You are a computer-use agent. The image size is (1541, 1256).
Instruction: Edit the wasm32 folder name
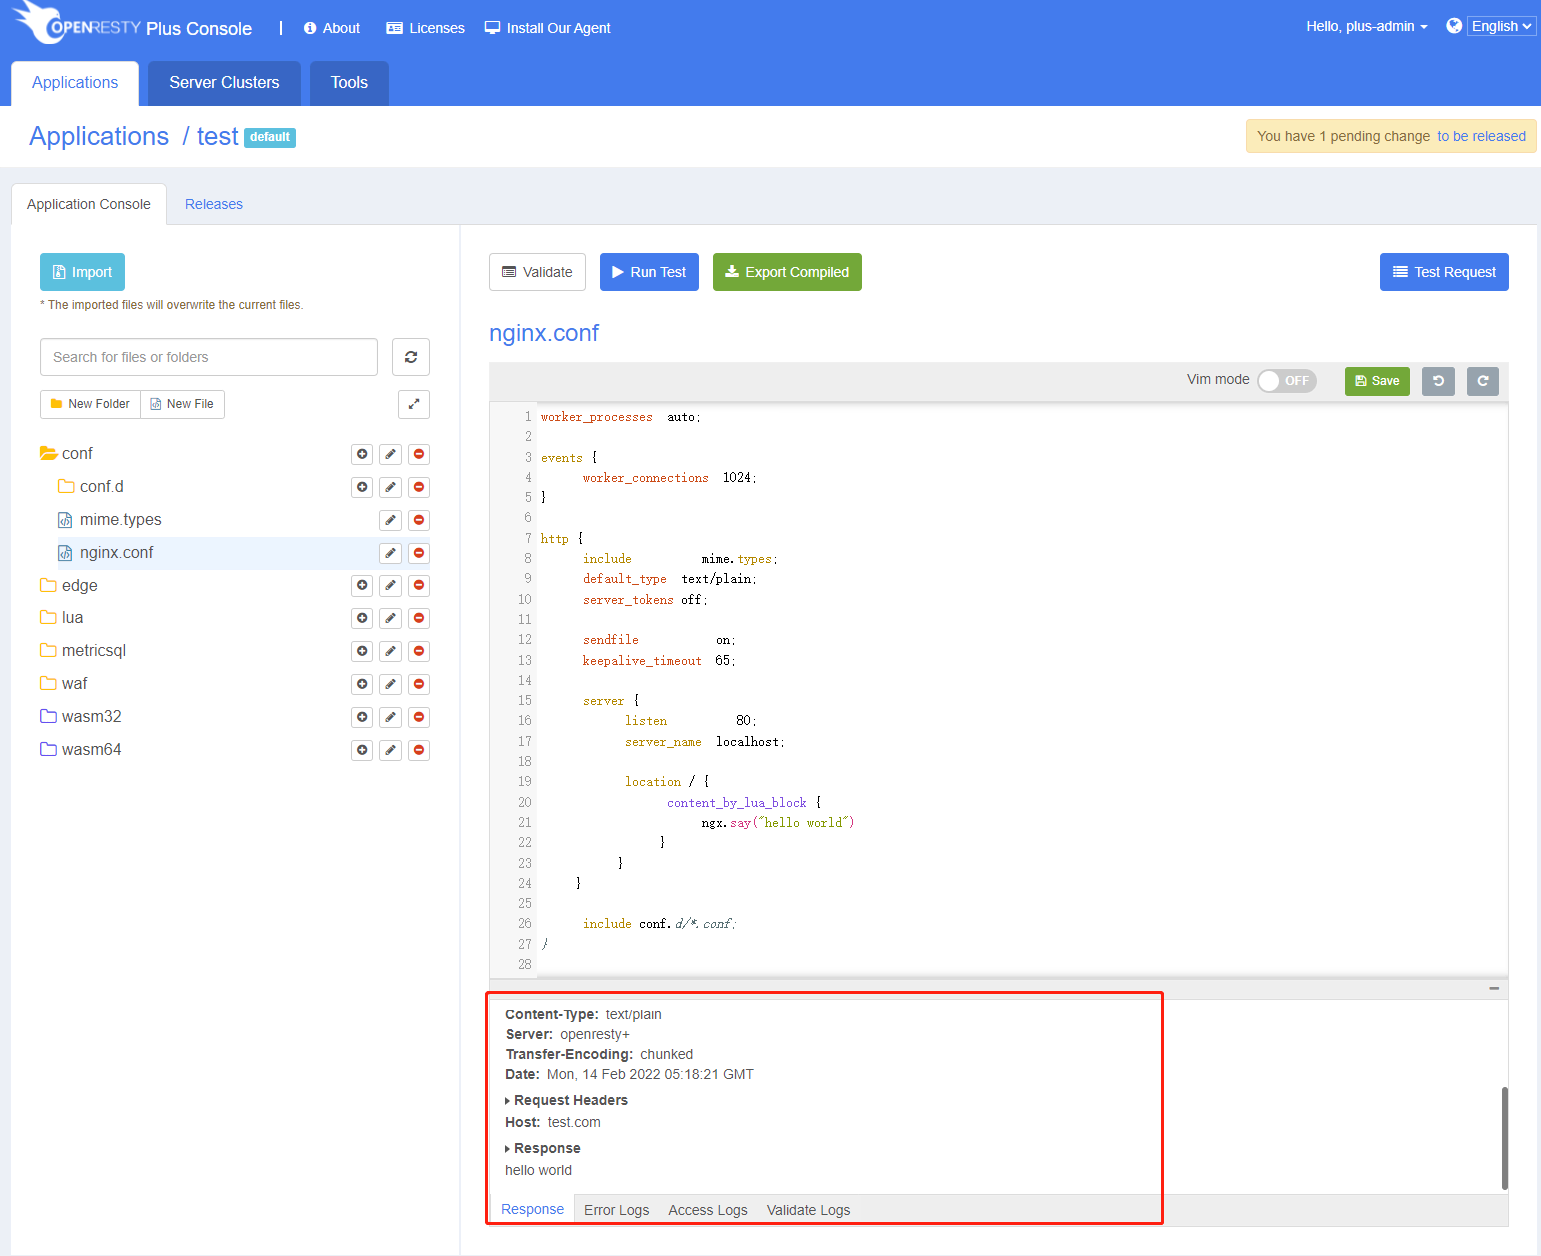pyautogui.click(x=391, y=717)
